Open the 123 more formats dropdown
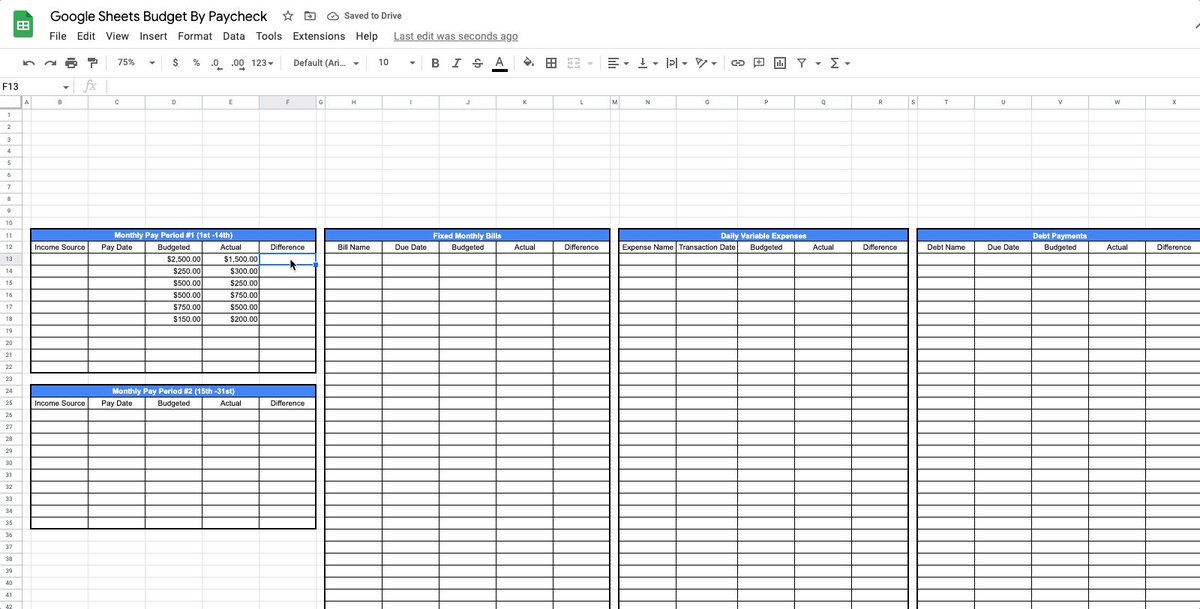Image resolution: width=1200 pixels, height=609 pixels. pos(263,63)
